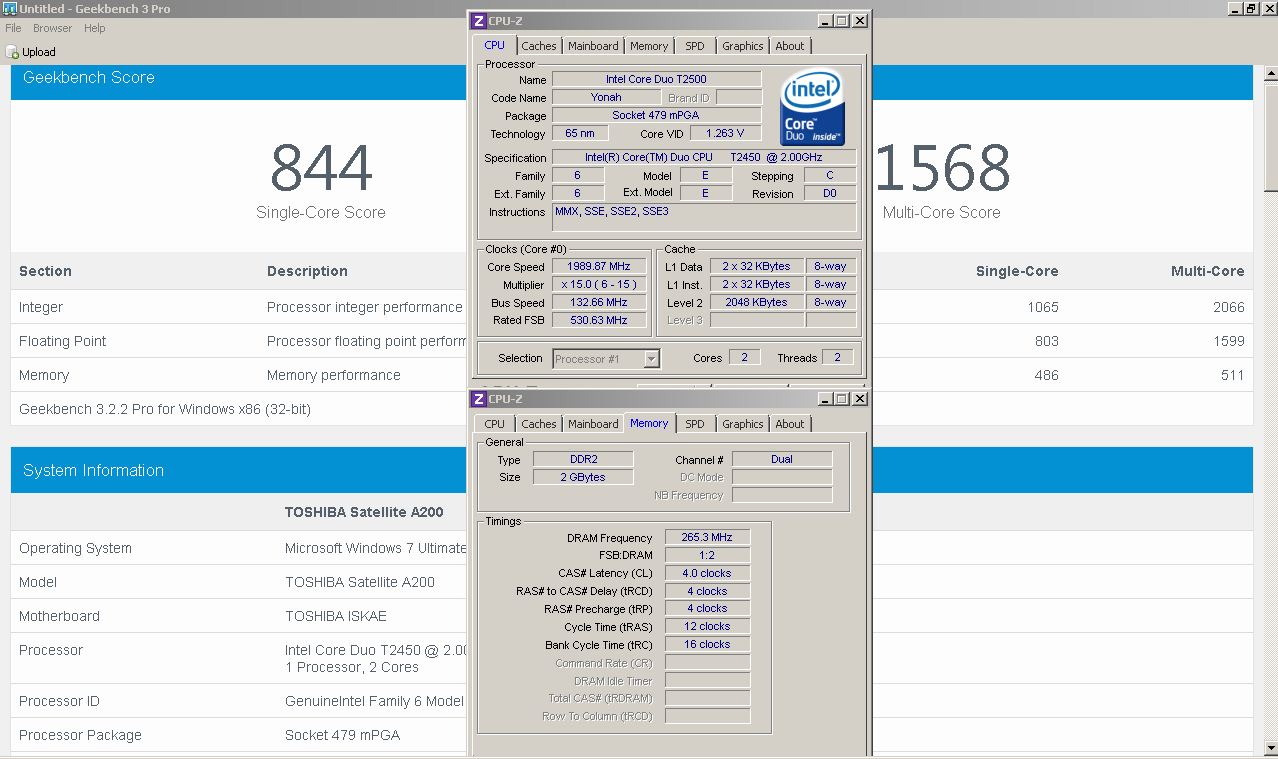Viewport: 1278px width, 759px height.
Task: Restore down the Geekbench window
Action: (1251, 8)
